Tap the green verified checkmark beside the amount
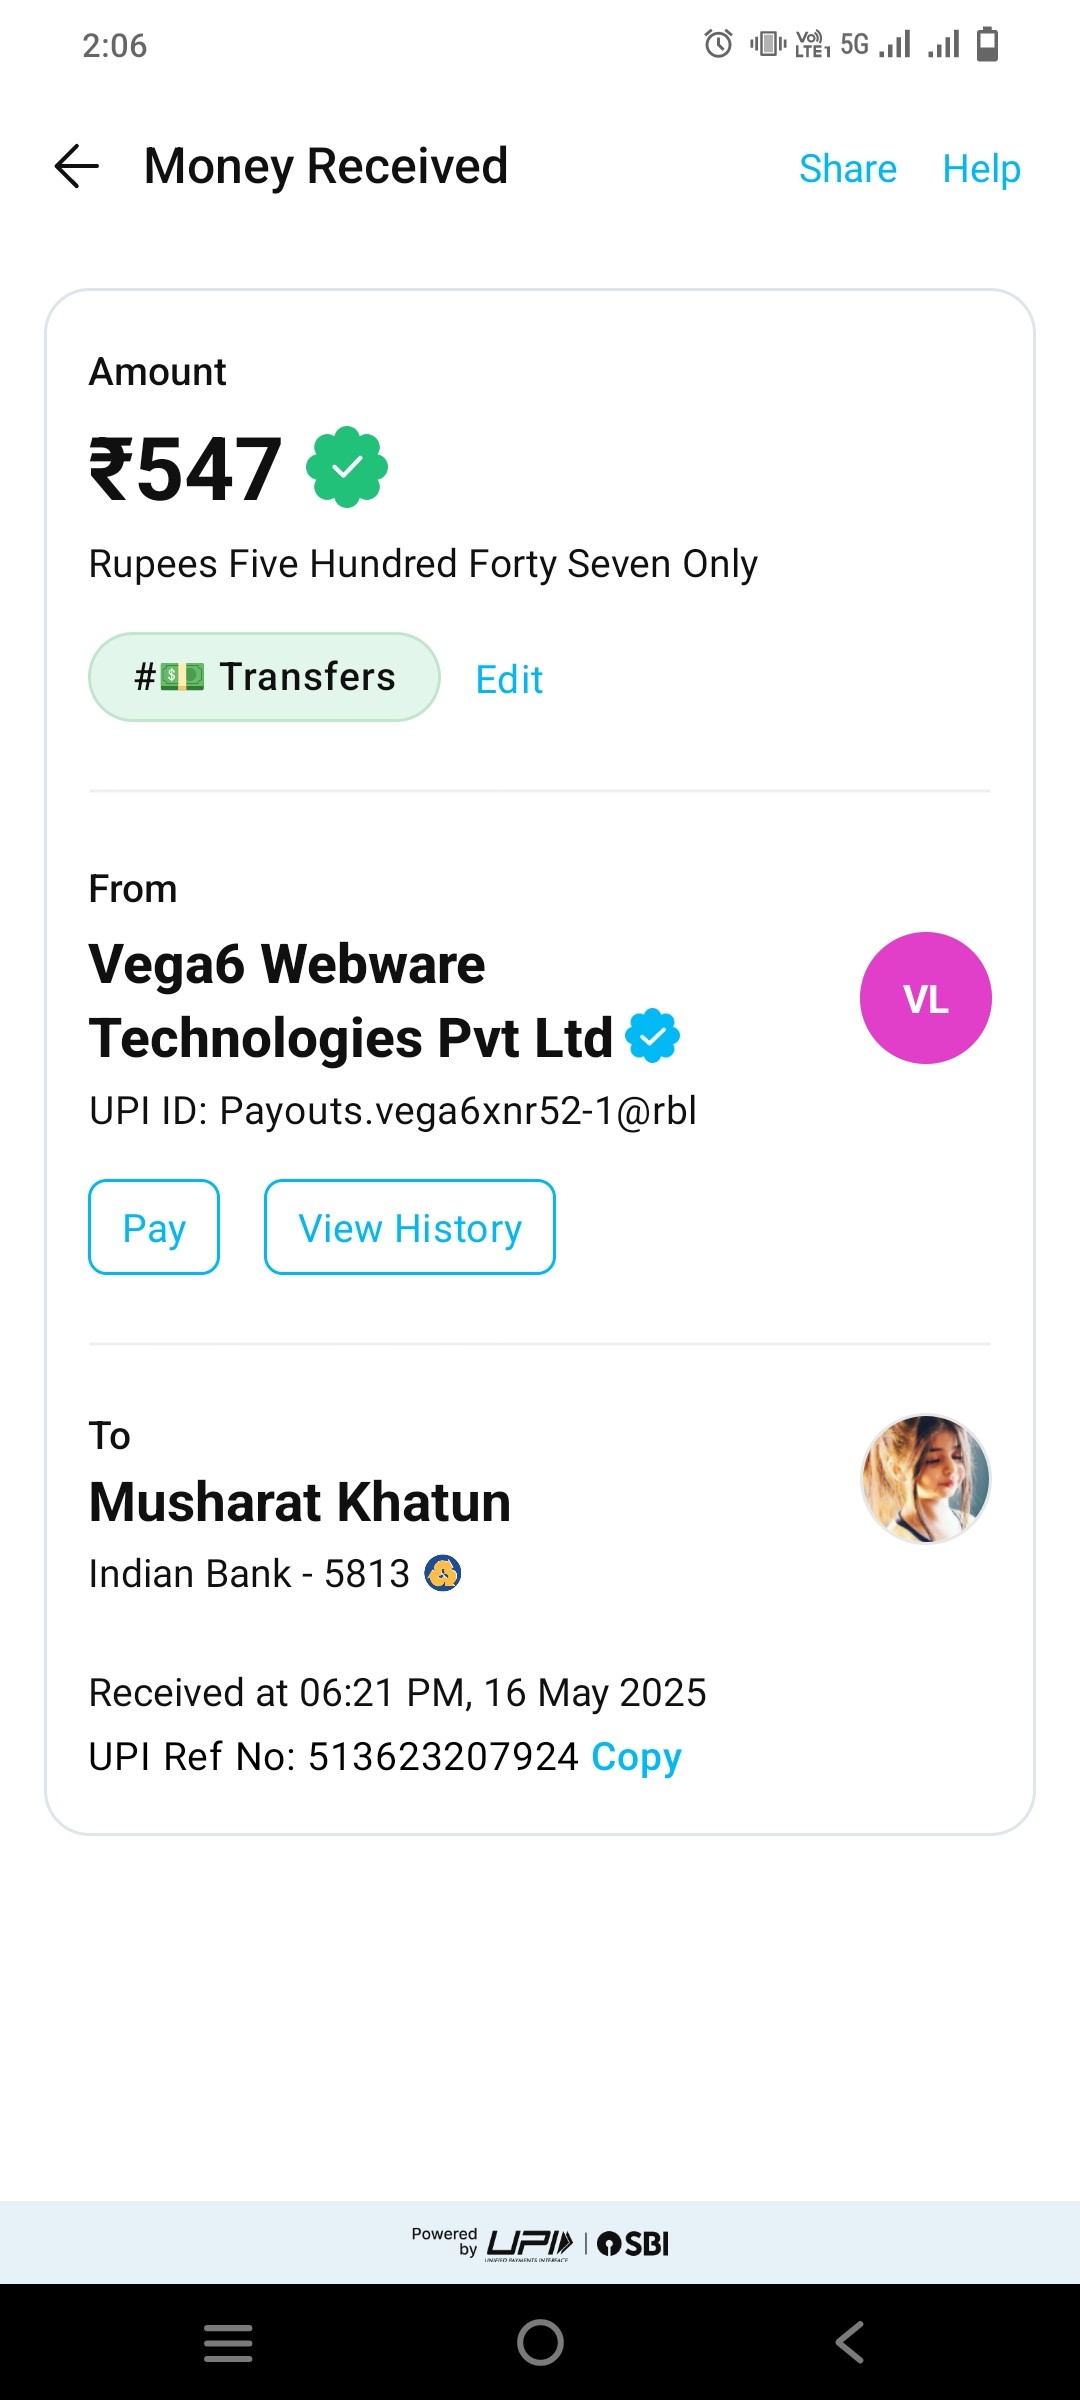This screenshot has height=2400, width=1080. 346,467
